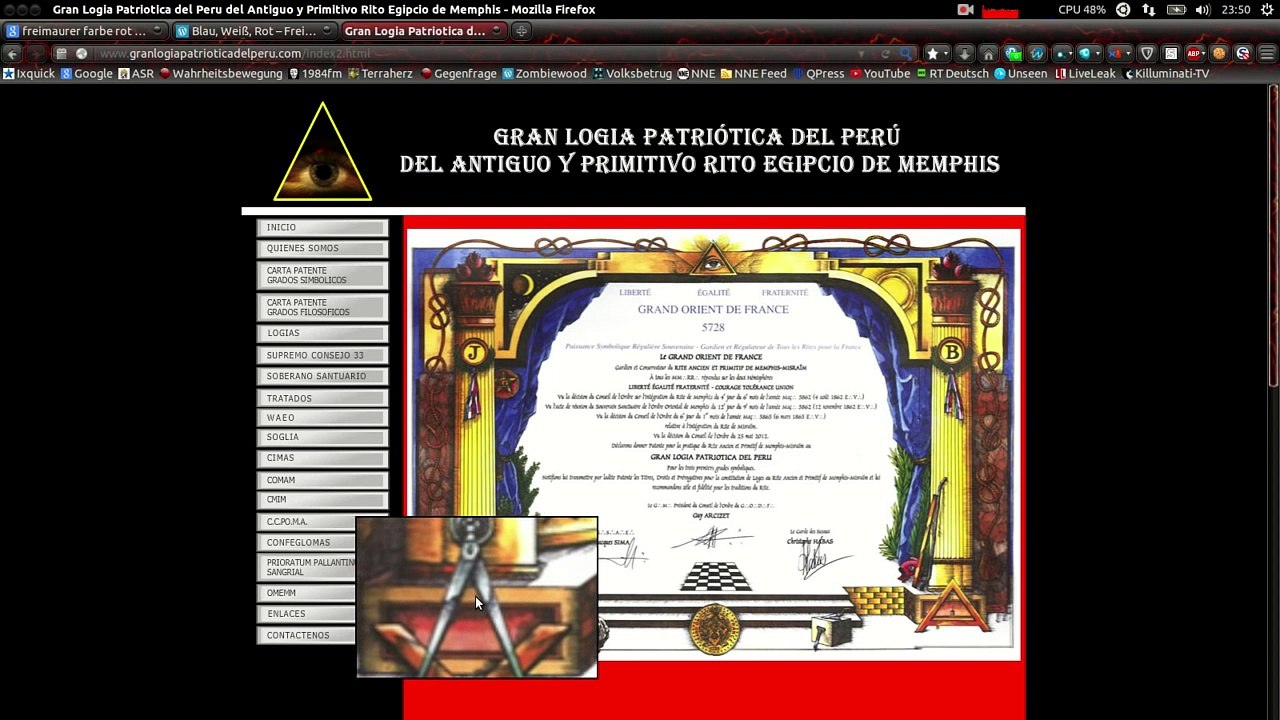
Task: Open the blue-red extension dropdown
Action: point(1127,54)
